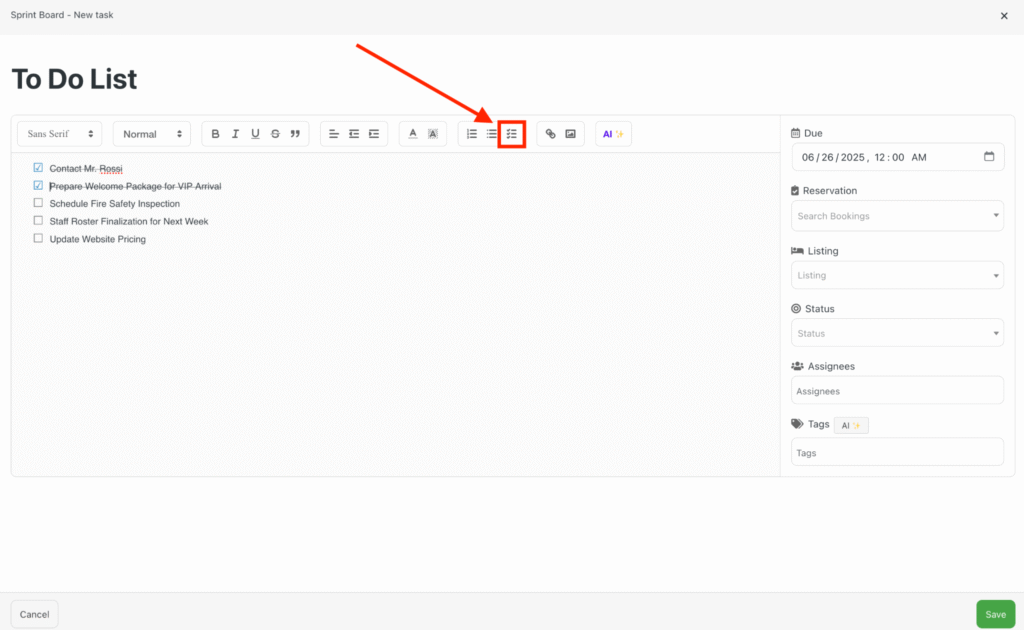
Task: Toggle italic formatting
Action: pyautogui.click(x=235, y=133)
